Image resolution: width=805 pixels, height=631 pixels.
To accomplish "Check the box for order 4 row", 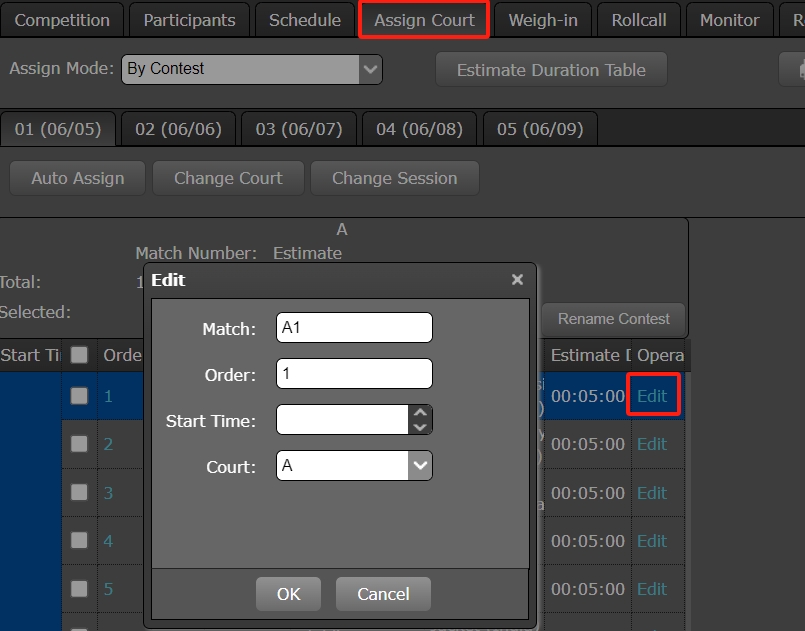I will tap(79, 541).
